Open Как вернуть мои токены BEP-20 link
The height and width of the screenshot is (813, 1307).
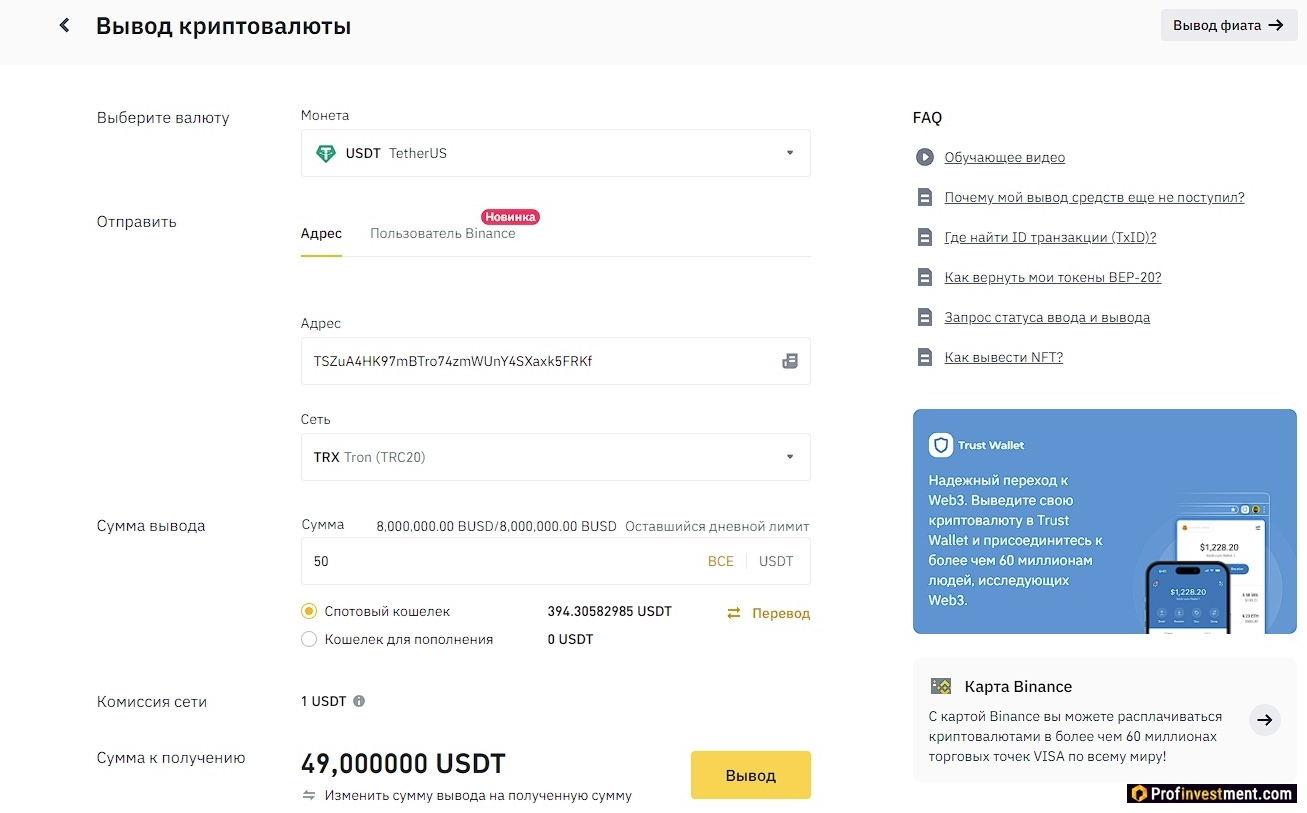tap(1053, 277)
